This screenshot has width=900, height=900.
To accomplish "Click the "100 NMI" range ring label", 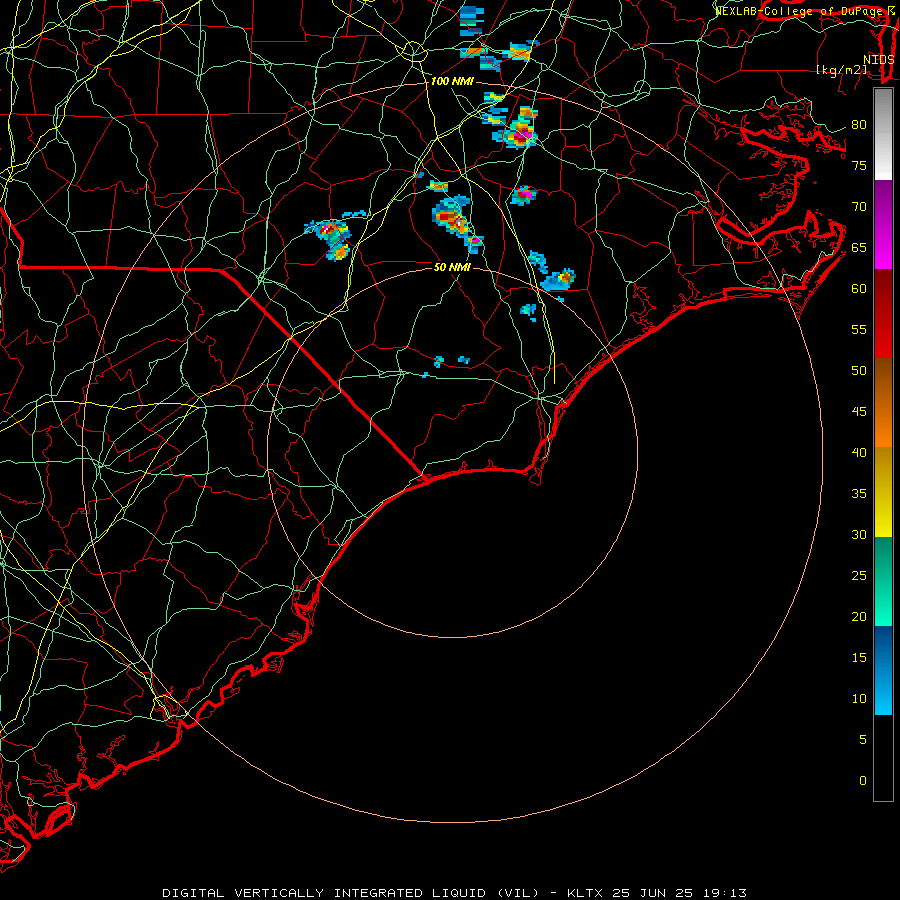I will 452,82.
